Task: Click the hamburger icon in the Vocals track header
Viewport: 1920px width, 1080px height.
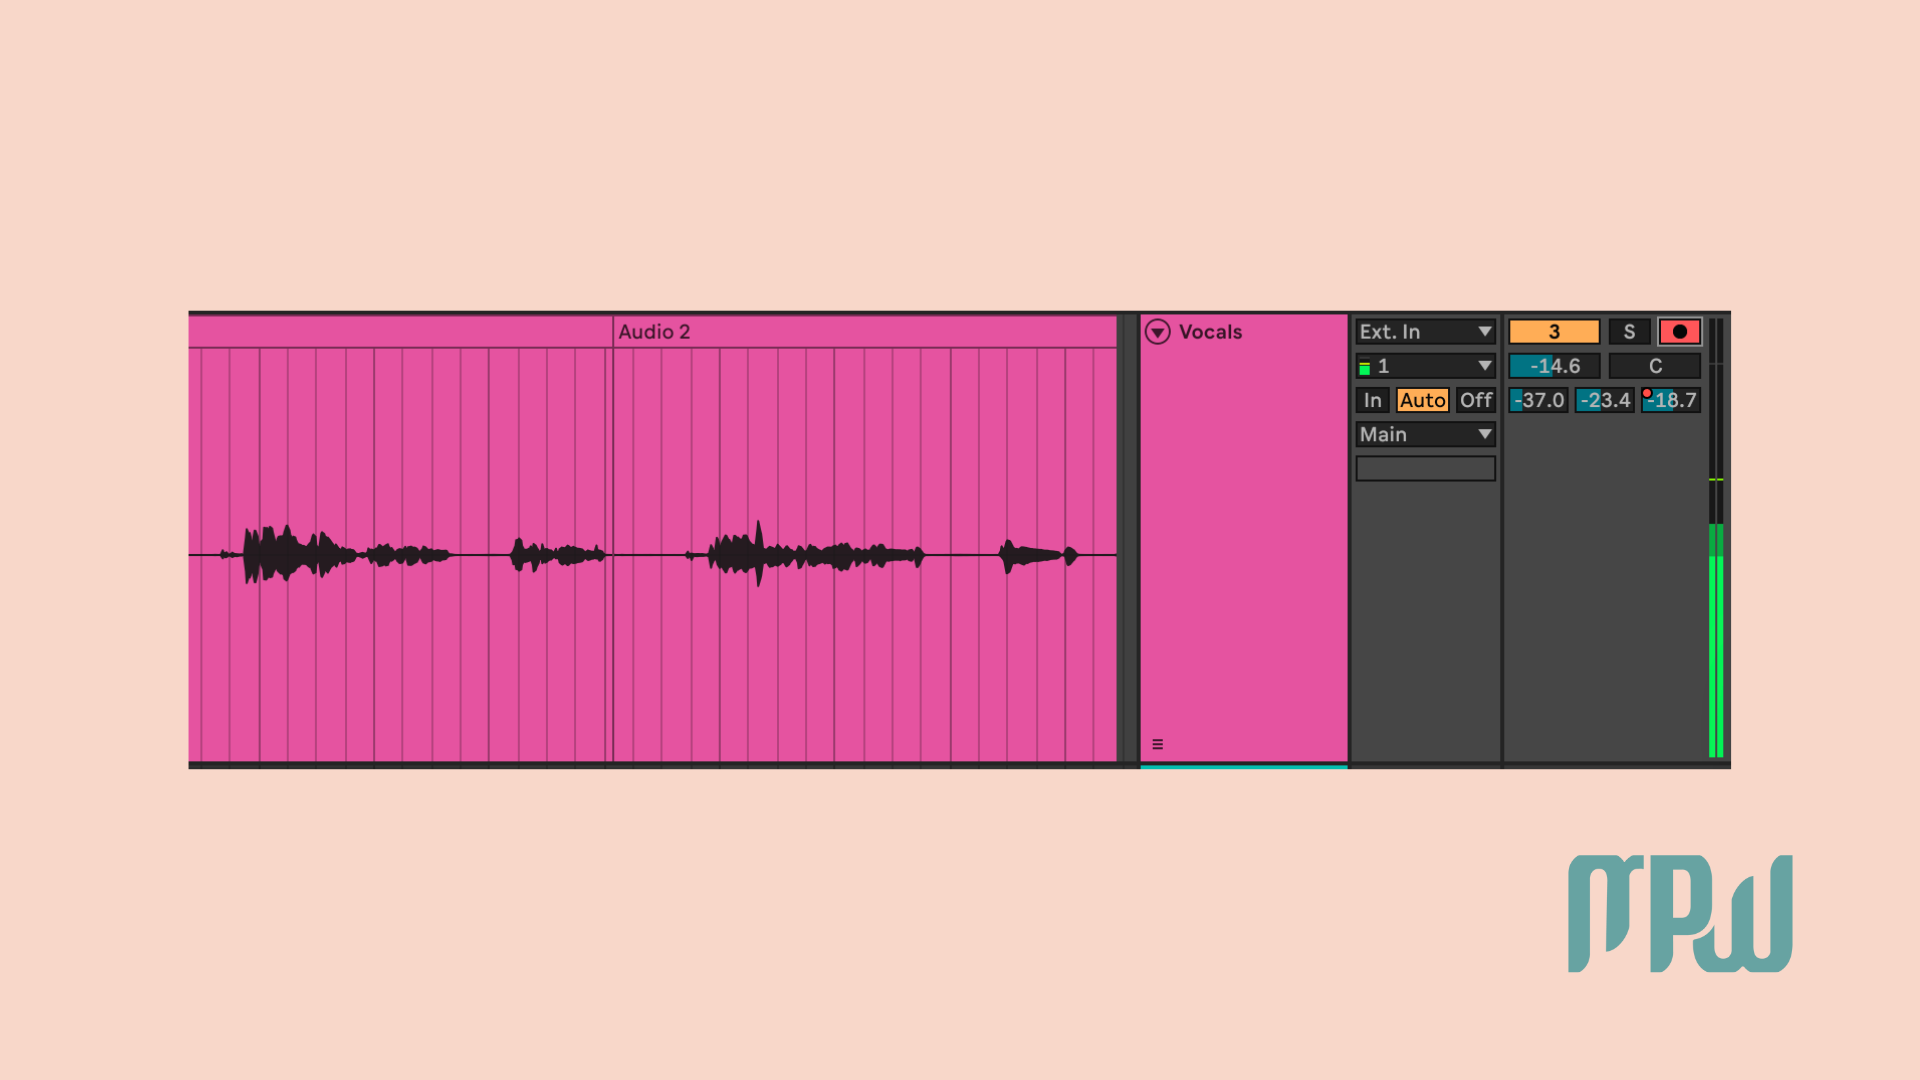Action: [1157, 743]
